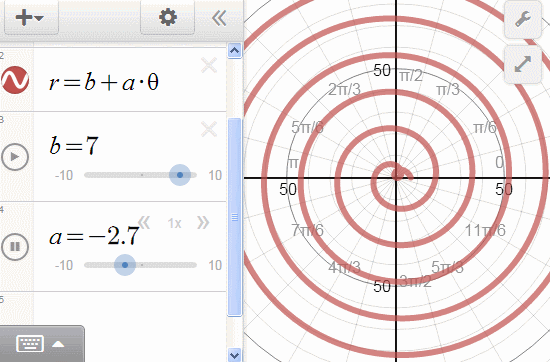Set b slider minimum of -10

coord(64,175)
